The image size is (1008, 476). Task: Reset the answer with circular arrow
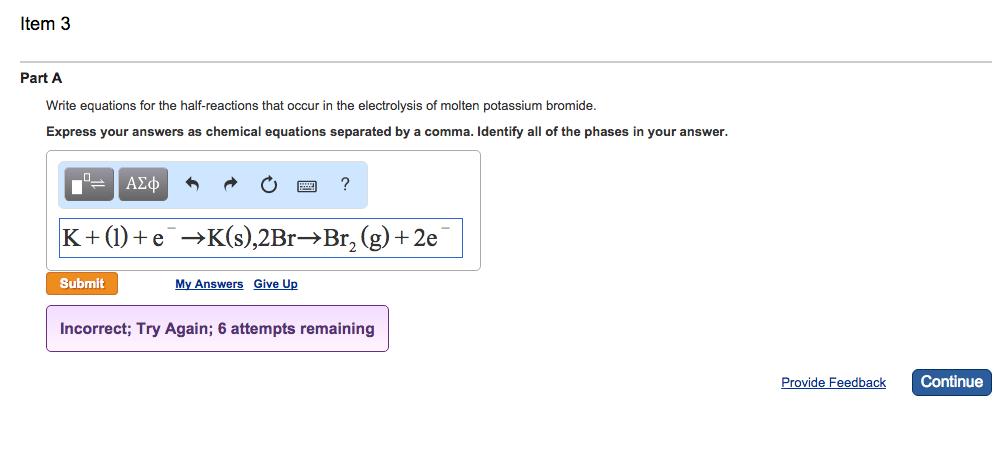tap(268, 184)
